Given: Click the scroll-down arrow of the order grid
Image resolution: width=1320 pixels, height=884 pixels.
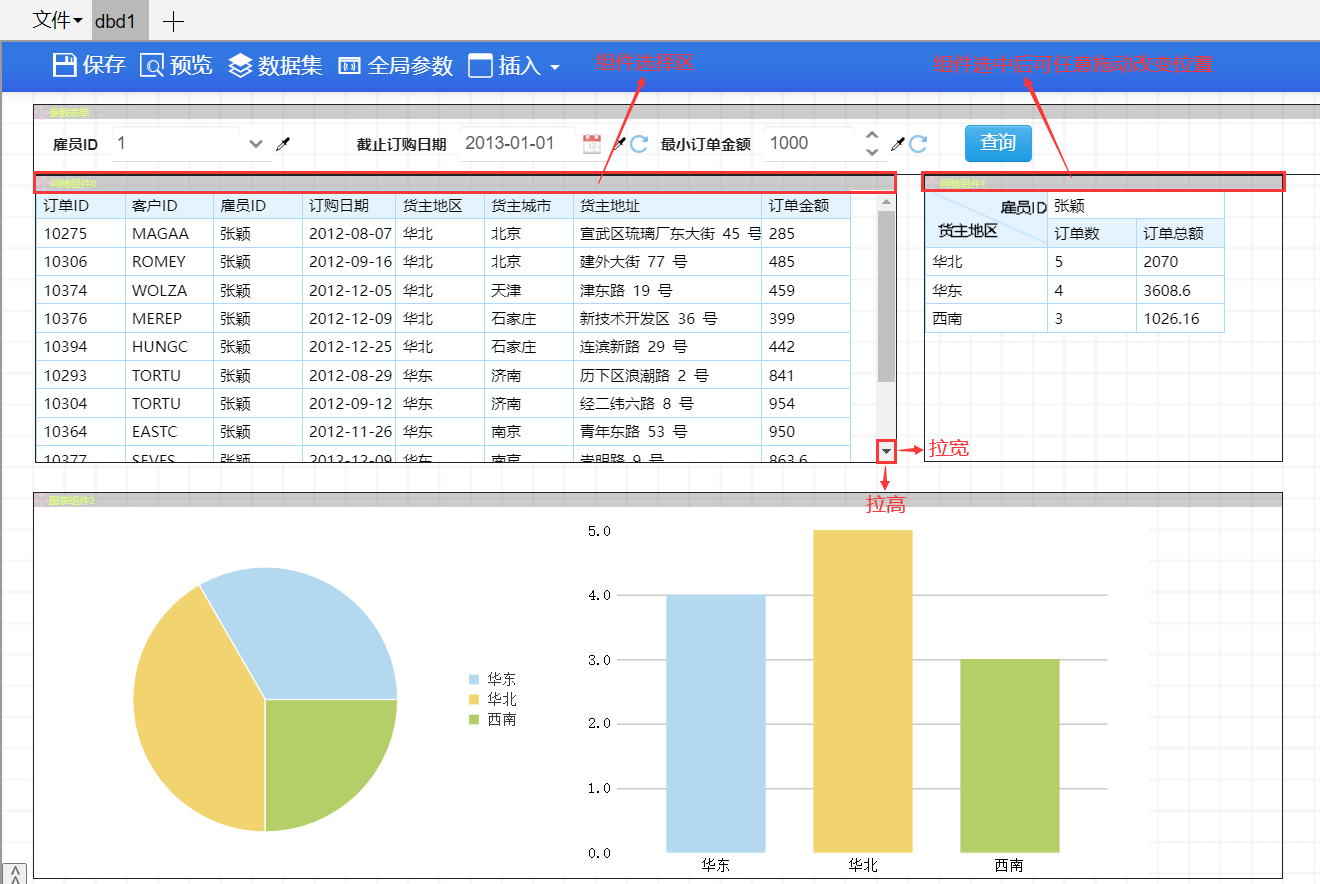Looking at the screenshot, I should tap(886, 452).
